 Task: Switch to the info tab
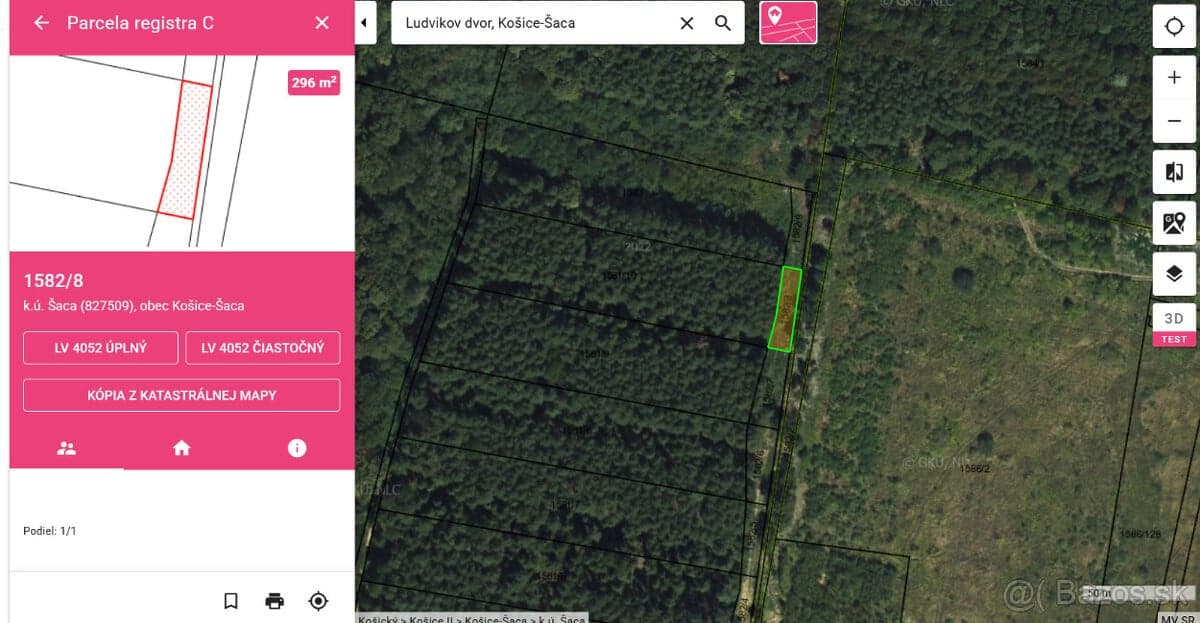coord(297,448)
